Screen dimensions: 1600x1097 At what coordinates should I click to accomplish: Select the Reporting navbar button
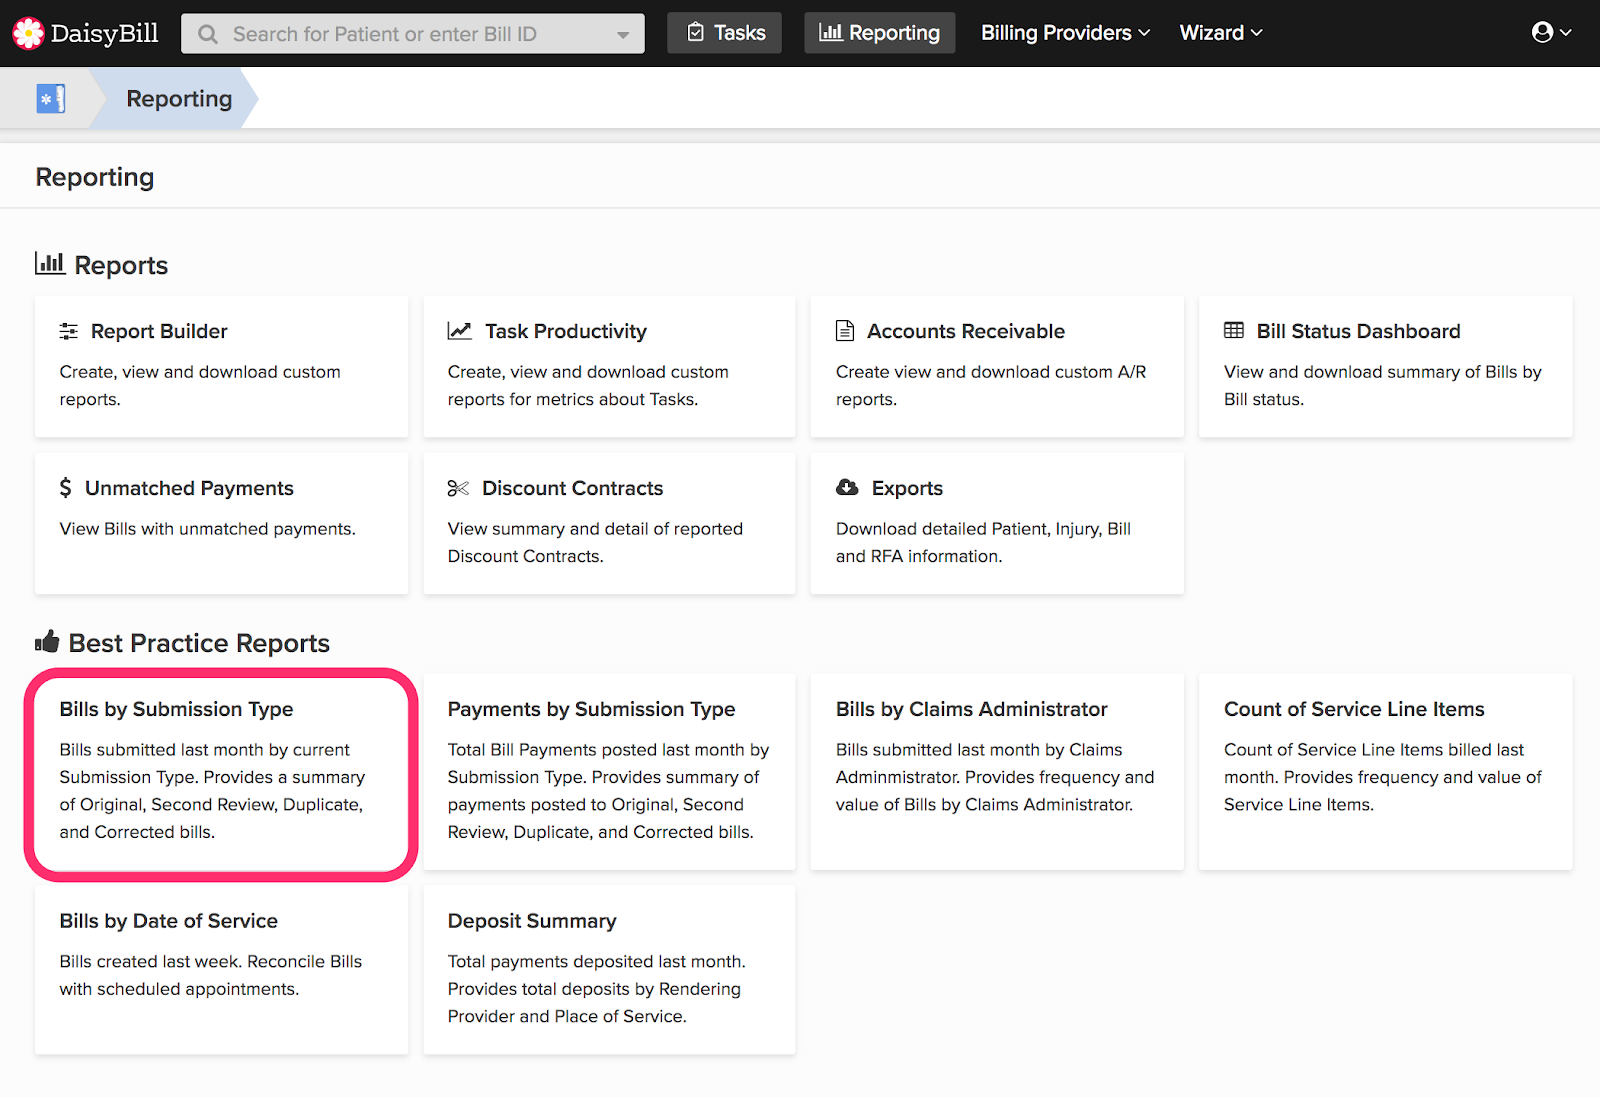click(880, 33)
